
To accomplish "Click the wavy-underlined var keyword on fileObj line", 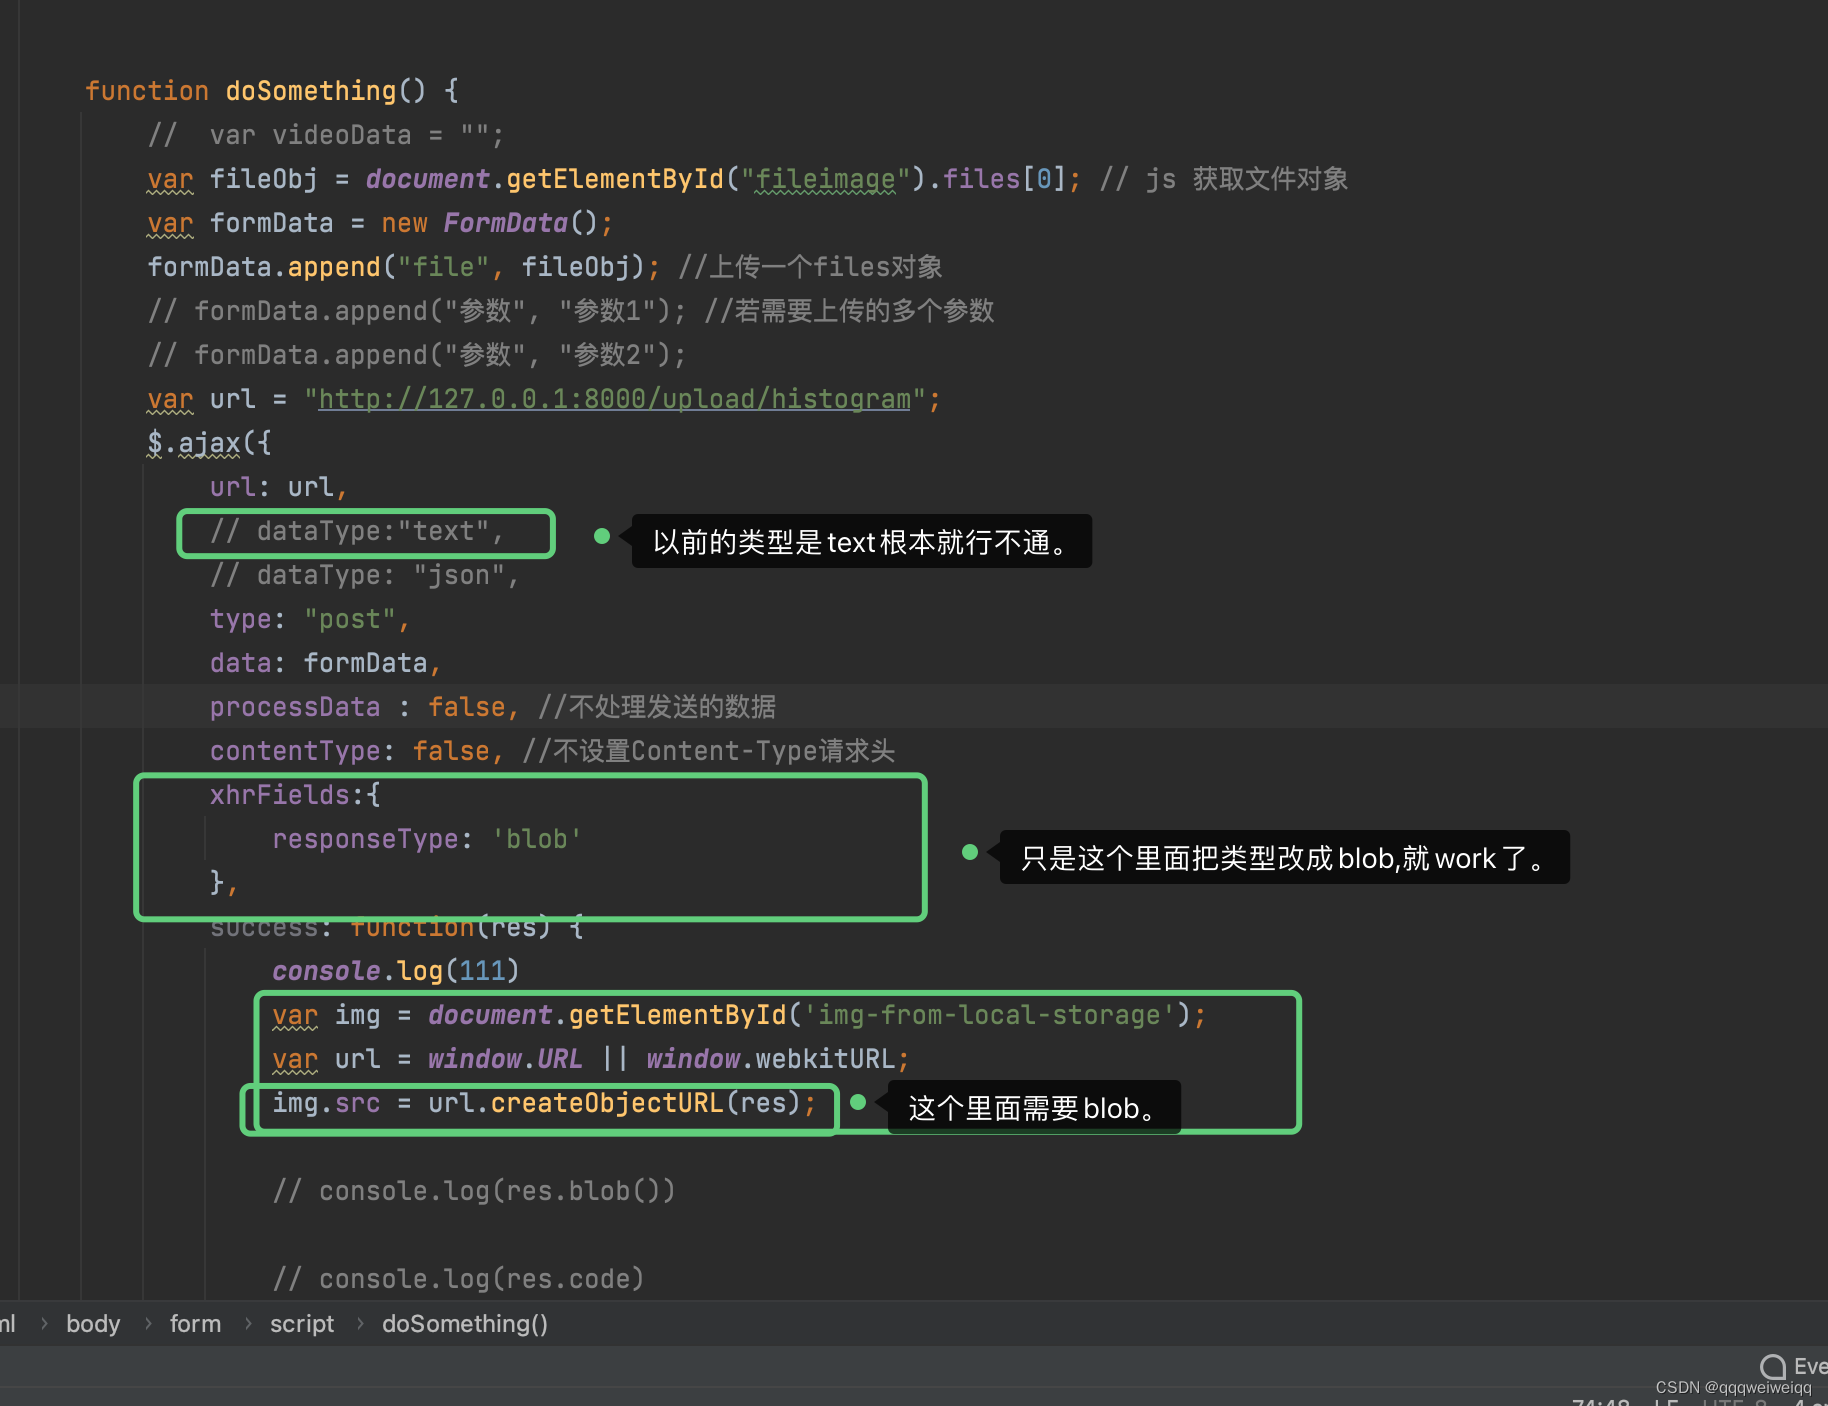I will (168, 179).
